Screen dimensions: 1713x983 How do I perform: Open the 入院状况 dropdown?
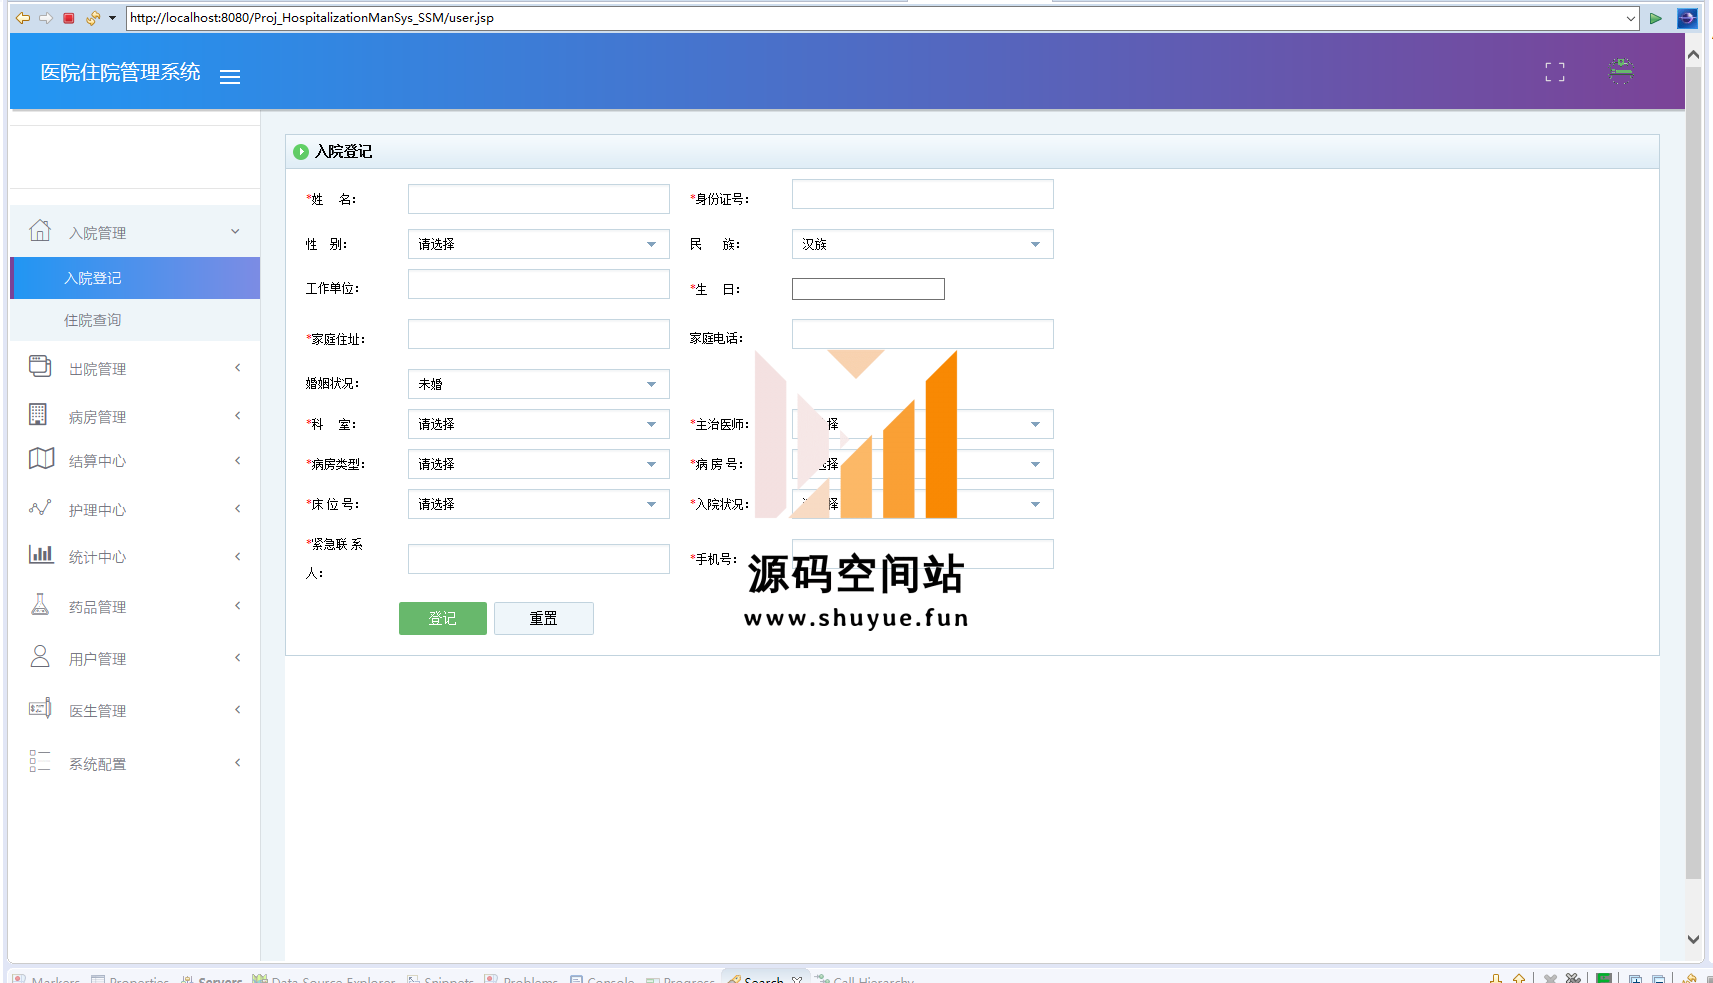(x=922, y=504)
